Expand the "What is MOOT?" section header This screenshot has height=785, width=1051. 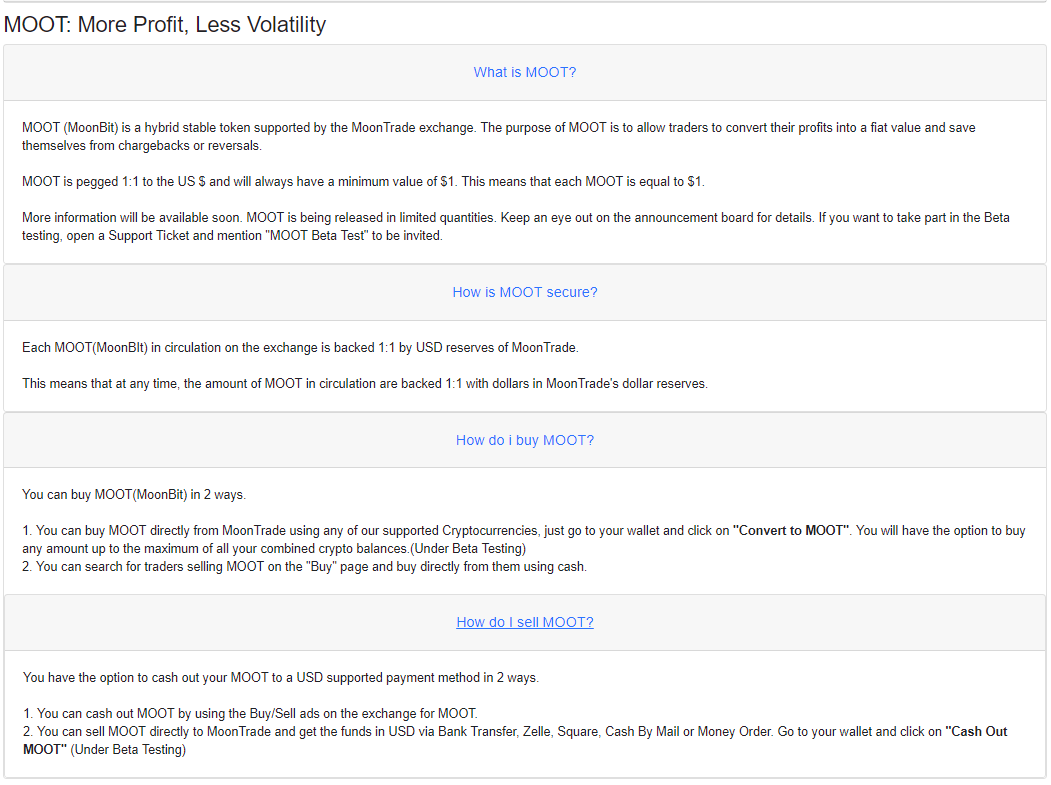click(x=524, y=72)
